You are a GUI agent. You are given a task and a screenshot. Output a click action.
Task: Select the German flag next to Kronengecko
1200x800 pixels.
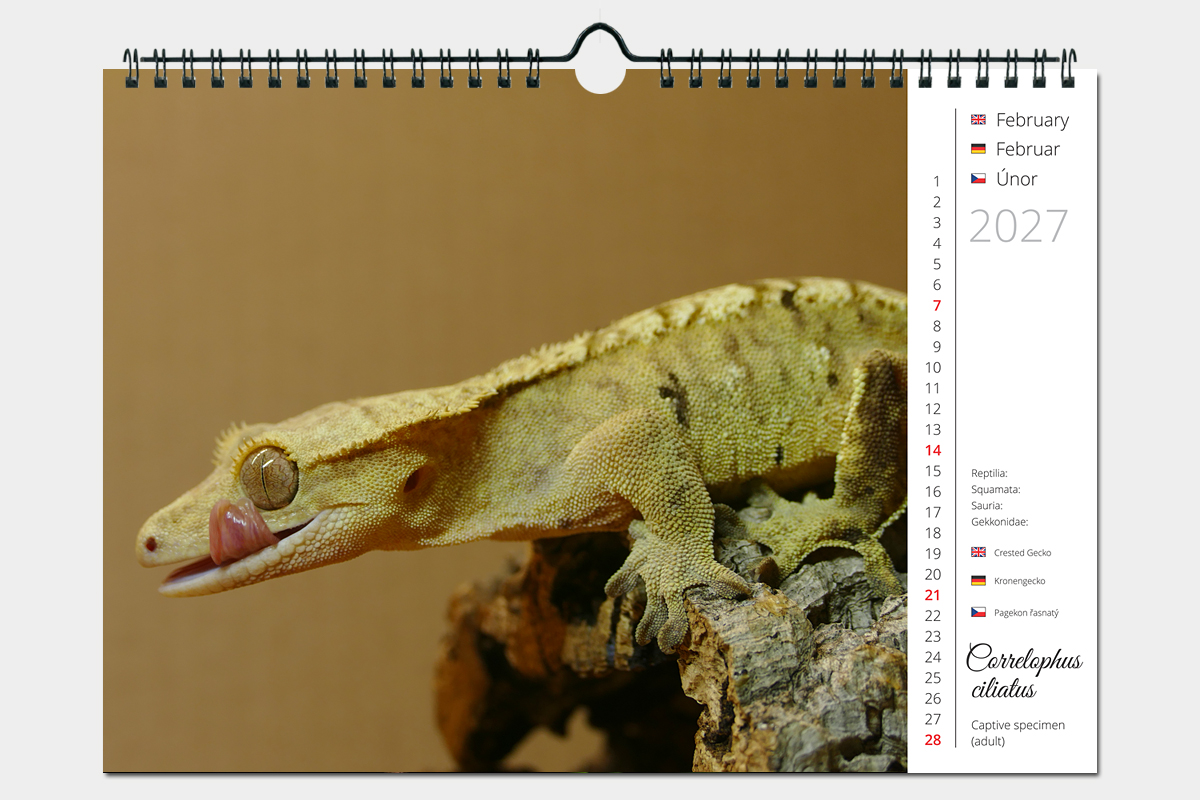point(978,581)
